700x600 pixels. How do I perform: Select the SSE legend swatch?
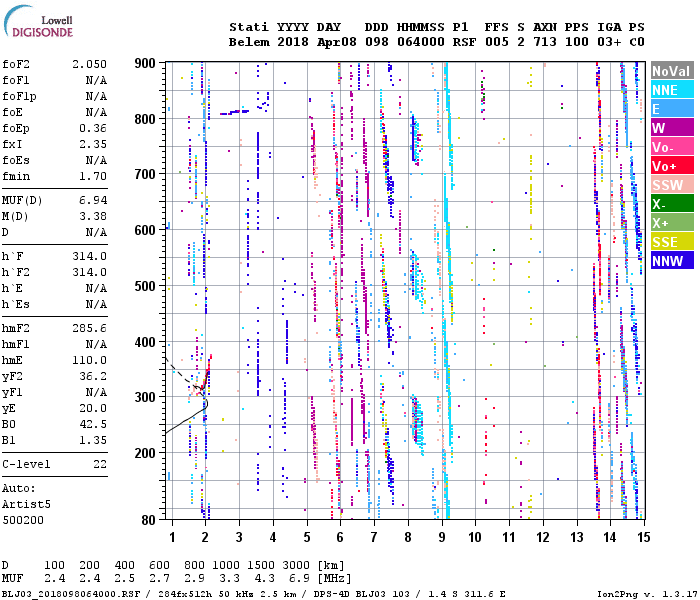click(x=672, y=242)
